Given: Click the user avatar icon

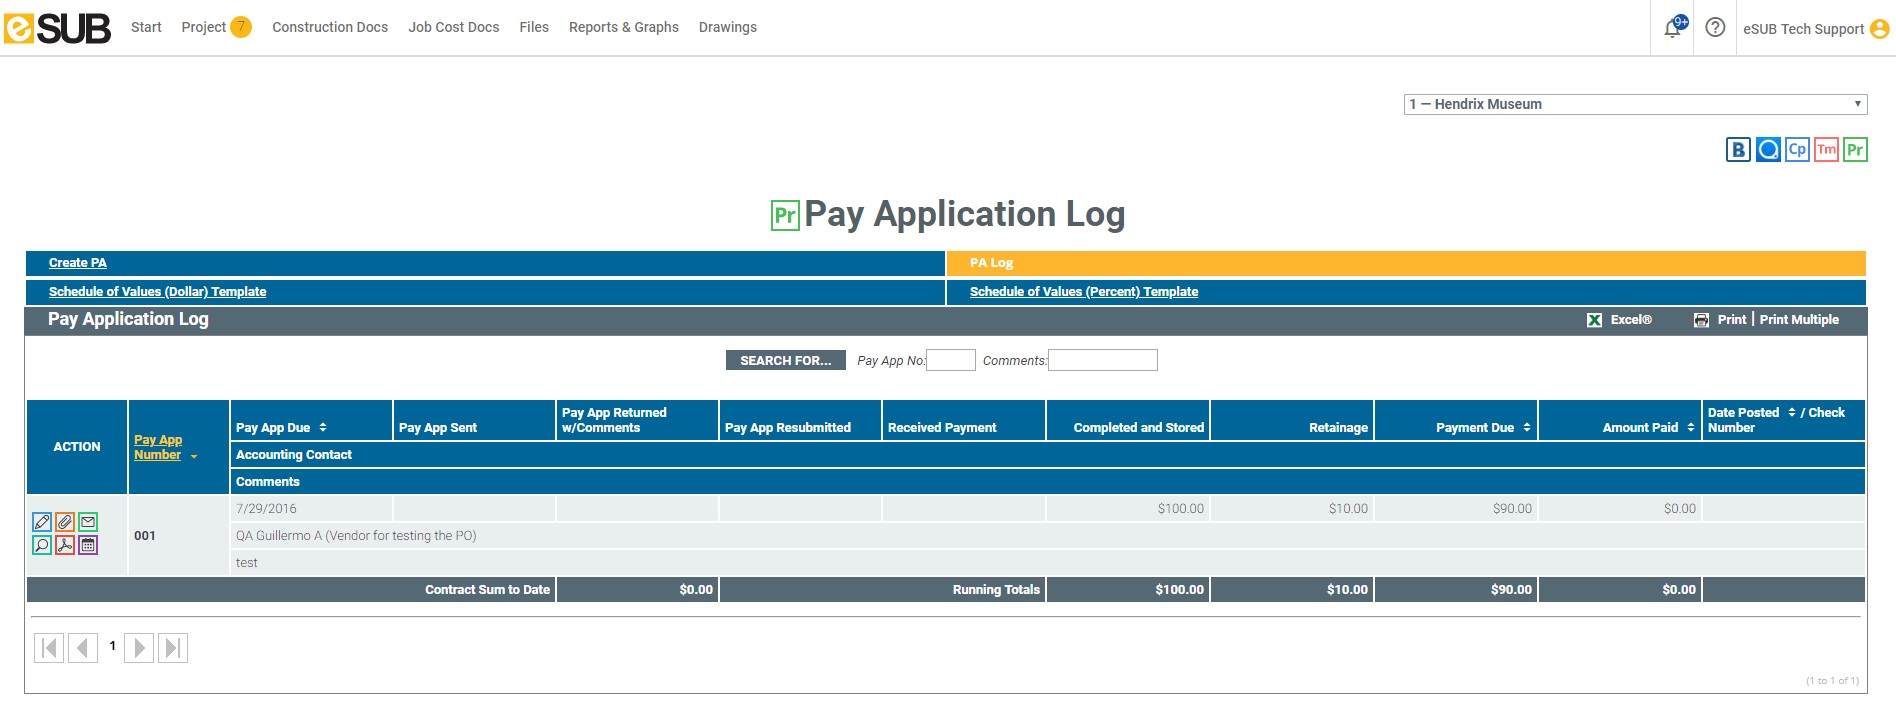Looking at the screenshot, I should [x=1879, y=29].
